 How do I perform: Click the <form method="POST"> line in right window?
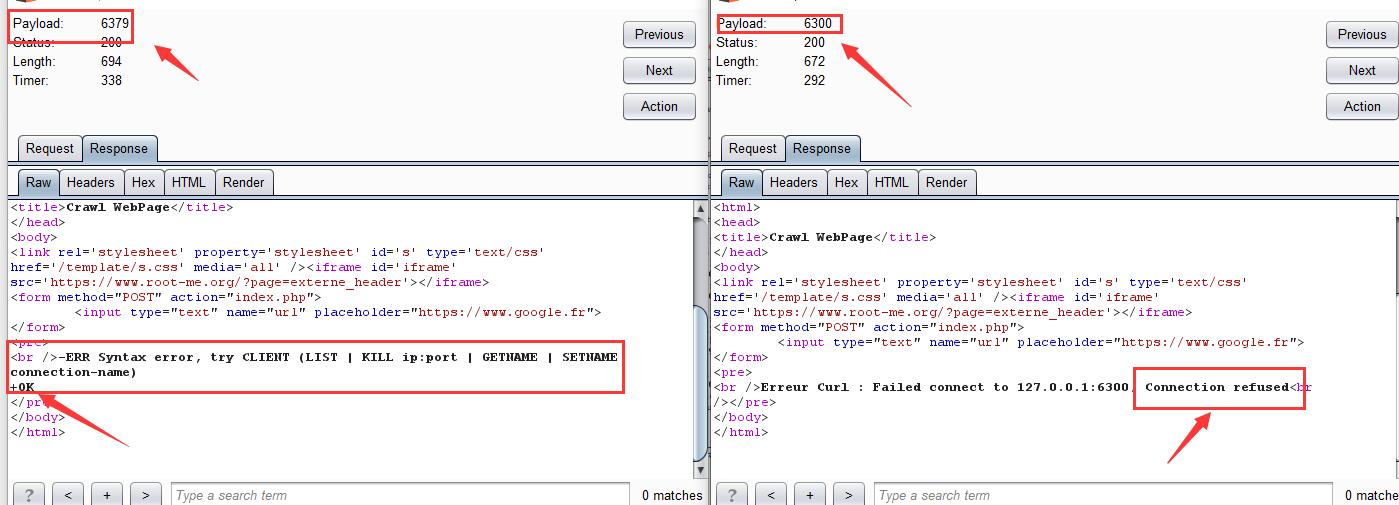click(x=868, y=327)
